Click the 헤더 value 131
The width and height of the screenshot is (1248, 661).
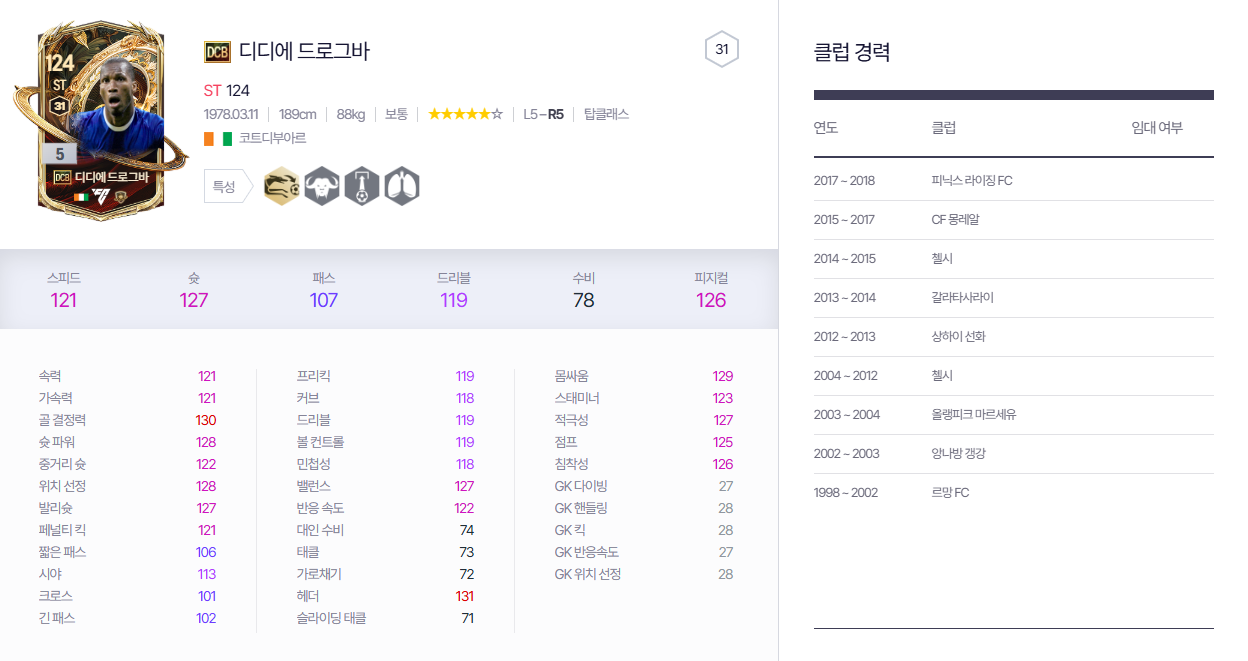(464, 596)
